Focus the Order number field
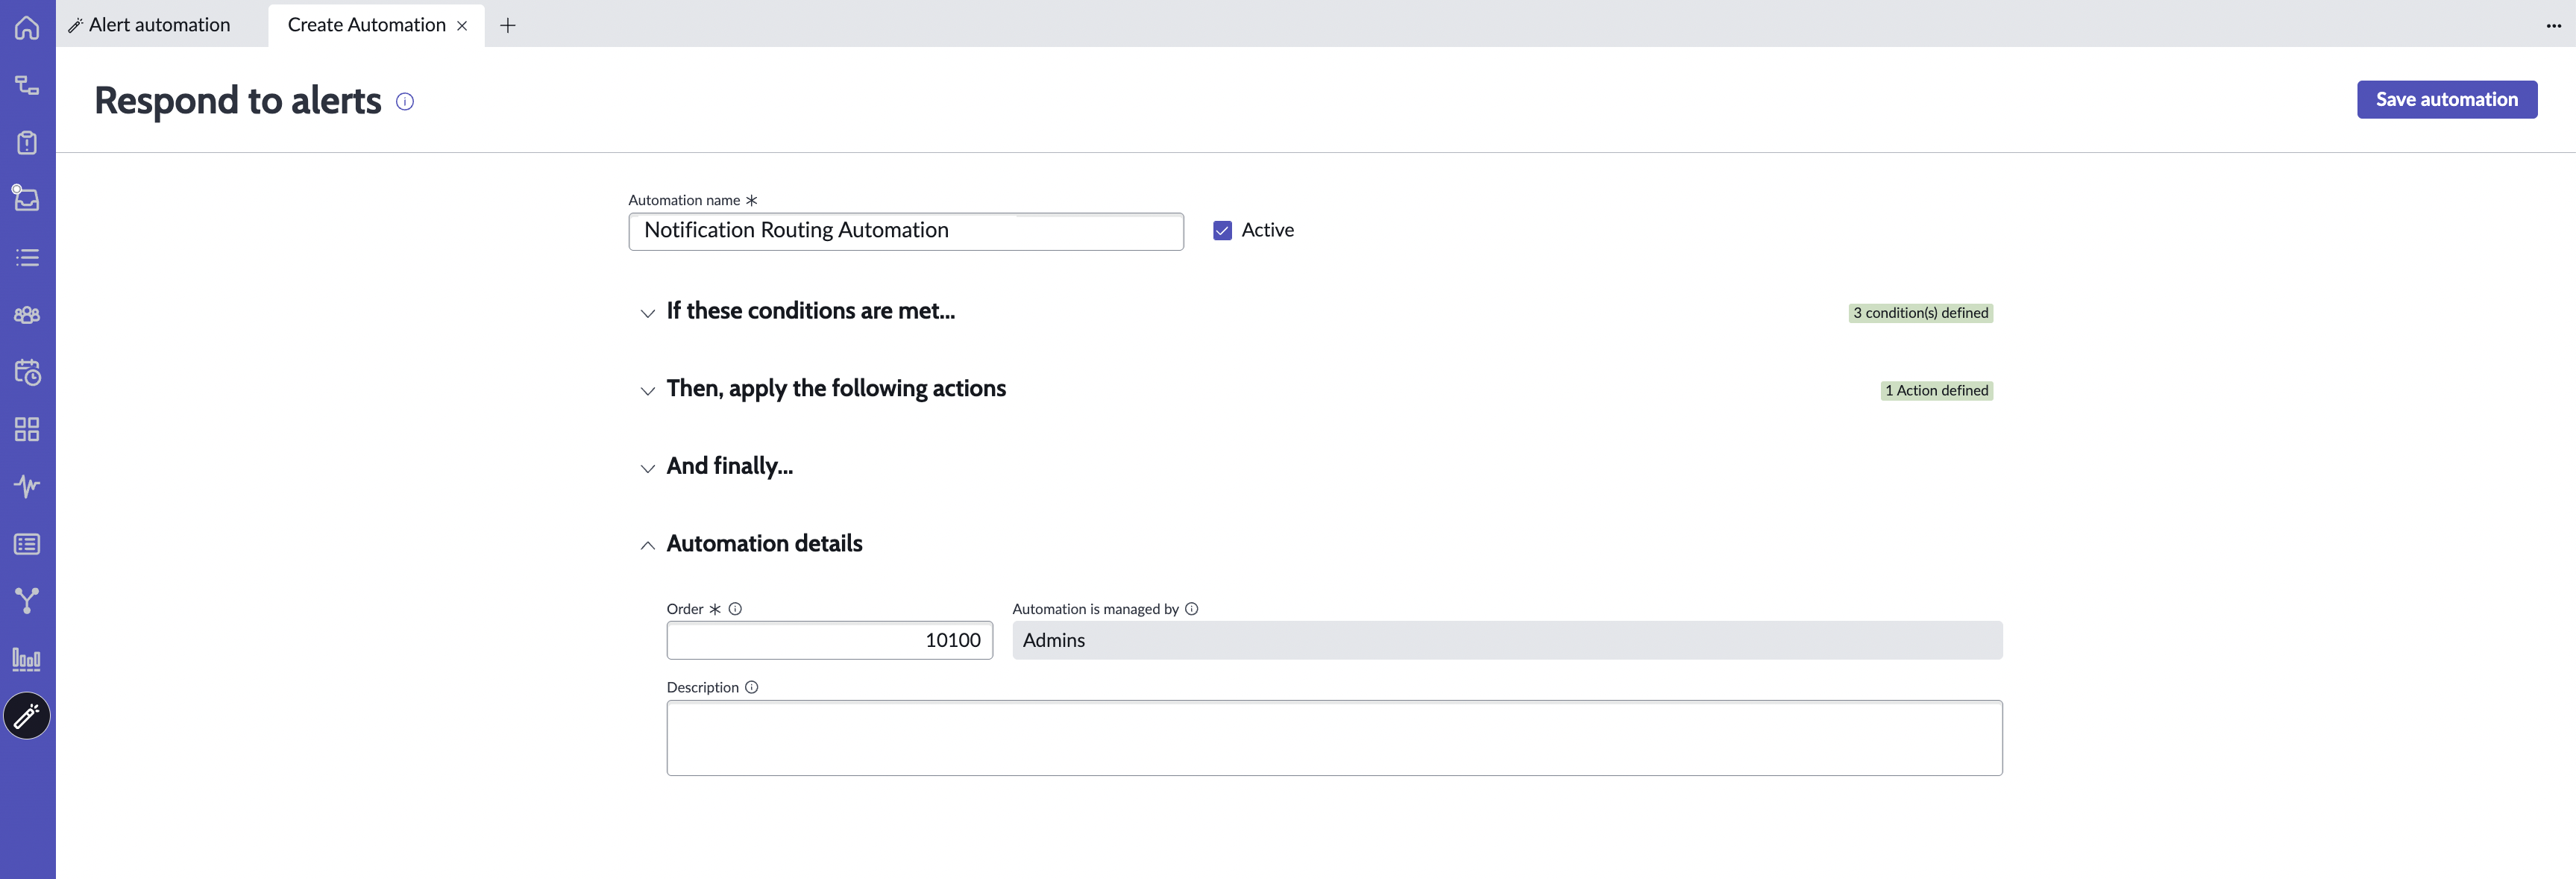Viewport: 2576px width, 879px height. click(830, 640)
